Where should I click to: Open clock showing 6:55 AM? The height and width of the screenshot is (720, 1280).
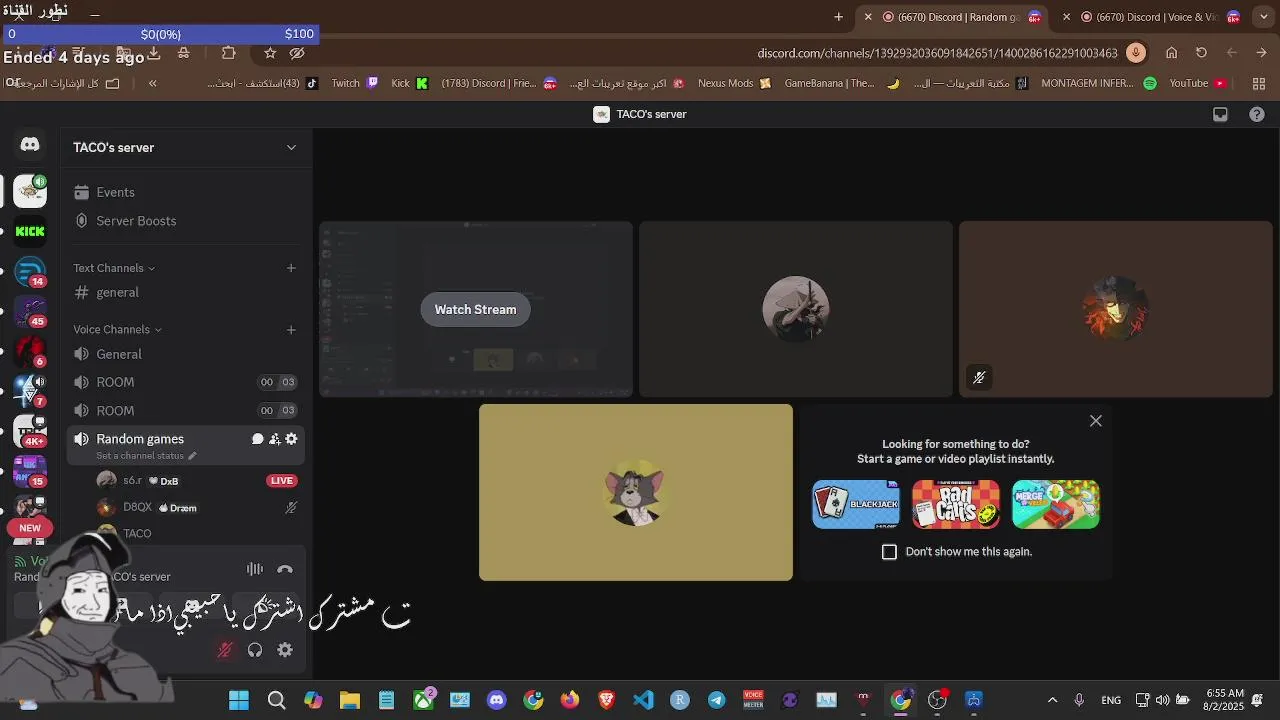pyautogui.click(x=1225, y=700)
